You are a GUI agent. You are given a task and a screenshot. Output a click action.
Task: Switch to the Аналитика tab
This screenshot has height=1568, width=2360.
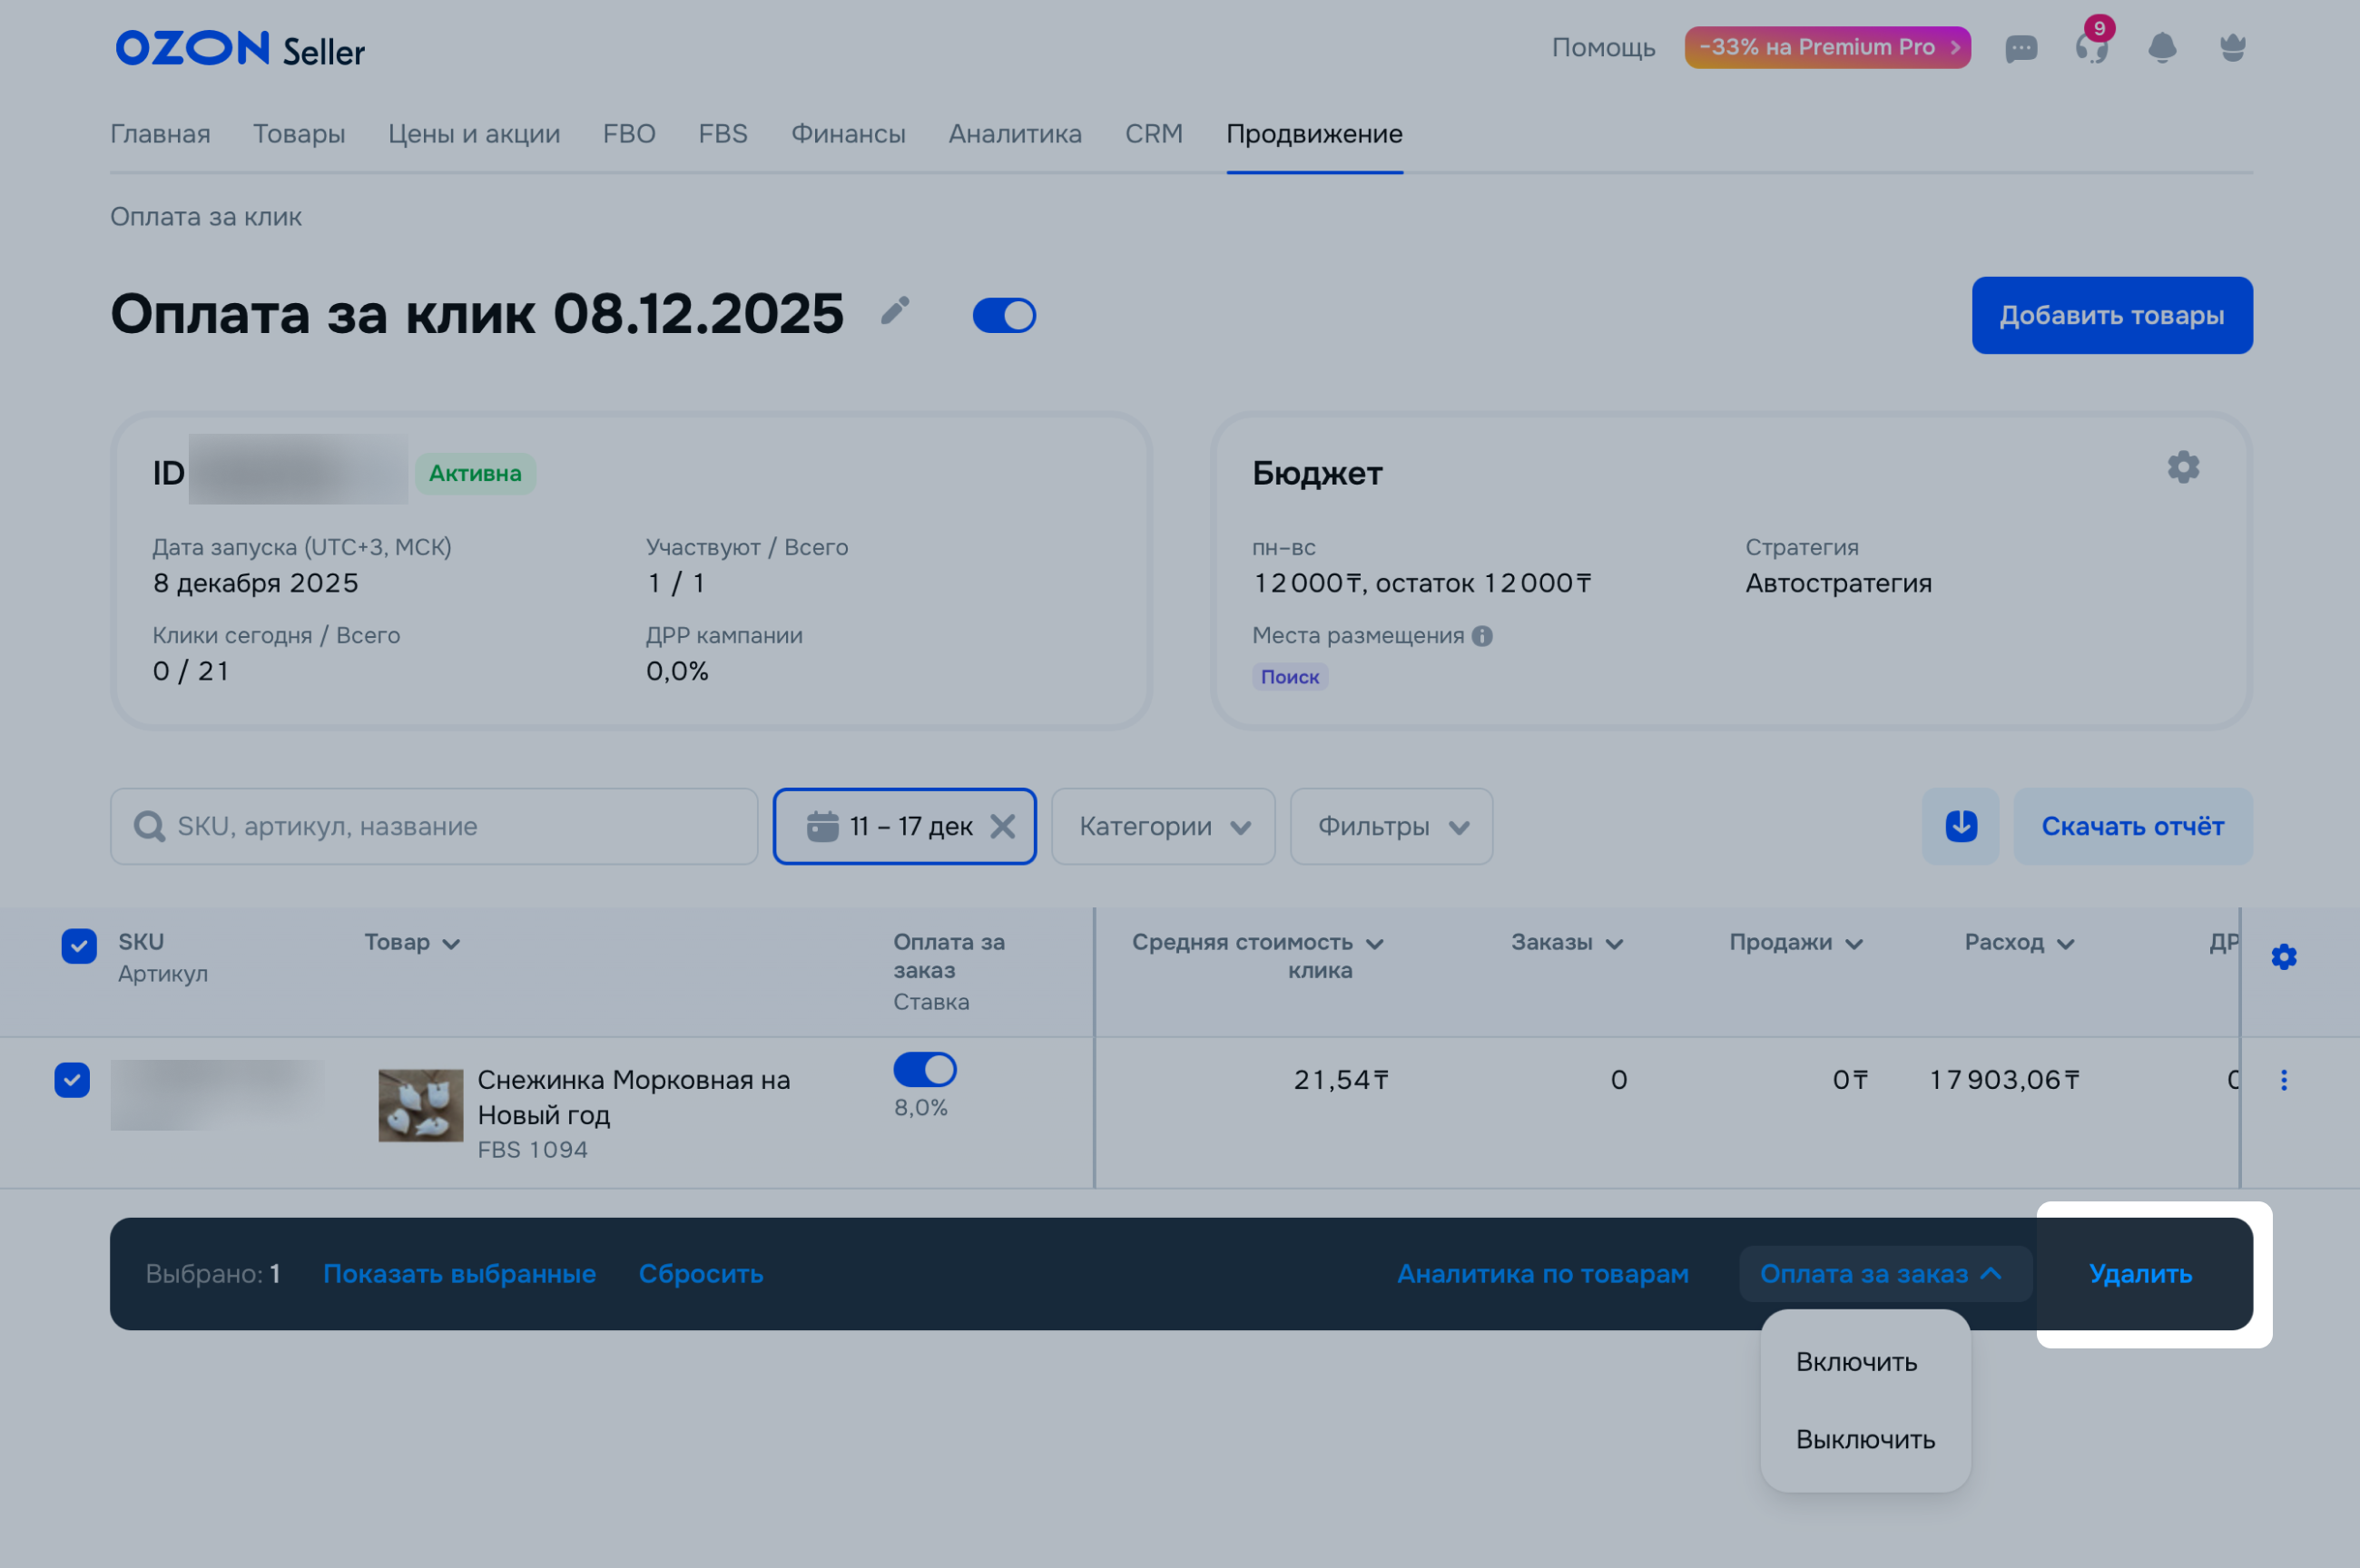(x=1014, y=134)
